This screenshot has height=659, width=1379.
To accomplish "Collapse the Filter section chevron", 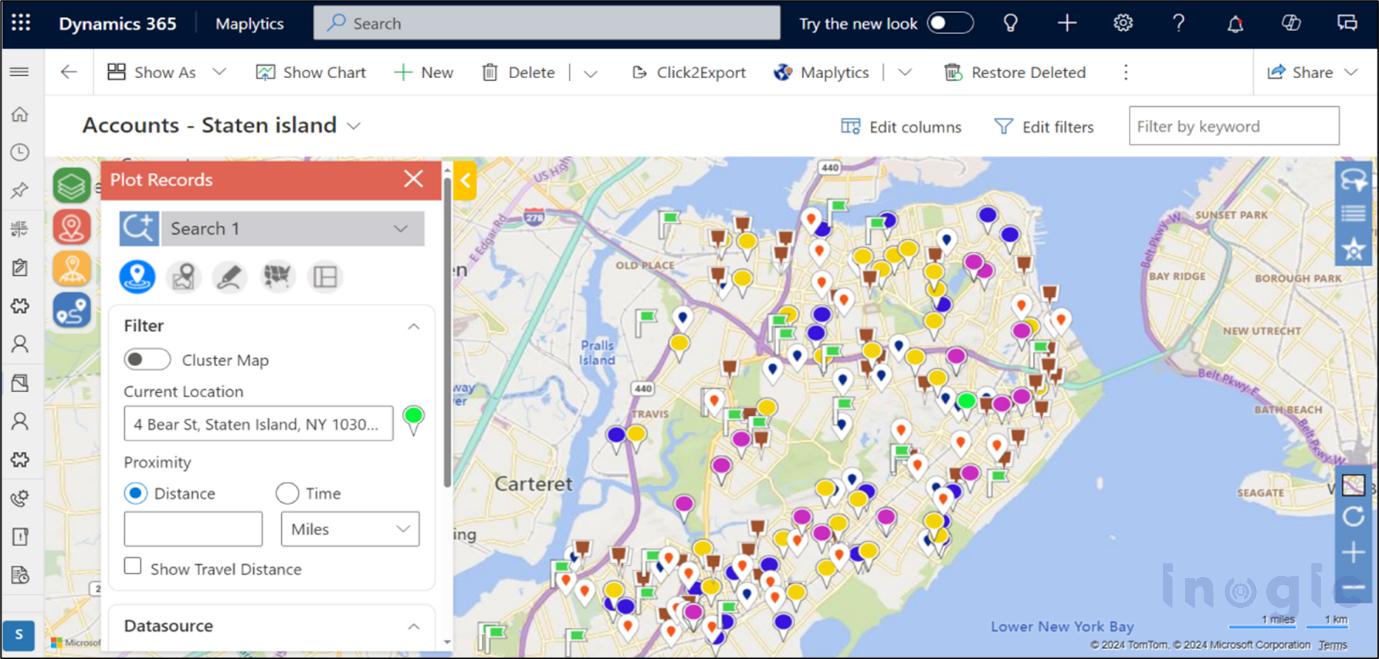I will 413,326.
